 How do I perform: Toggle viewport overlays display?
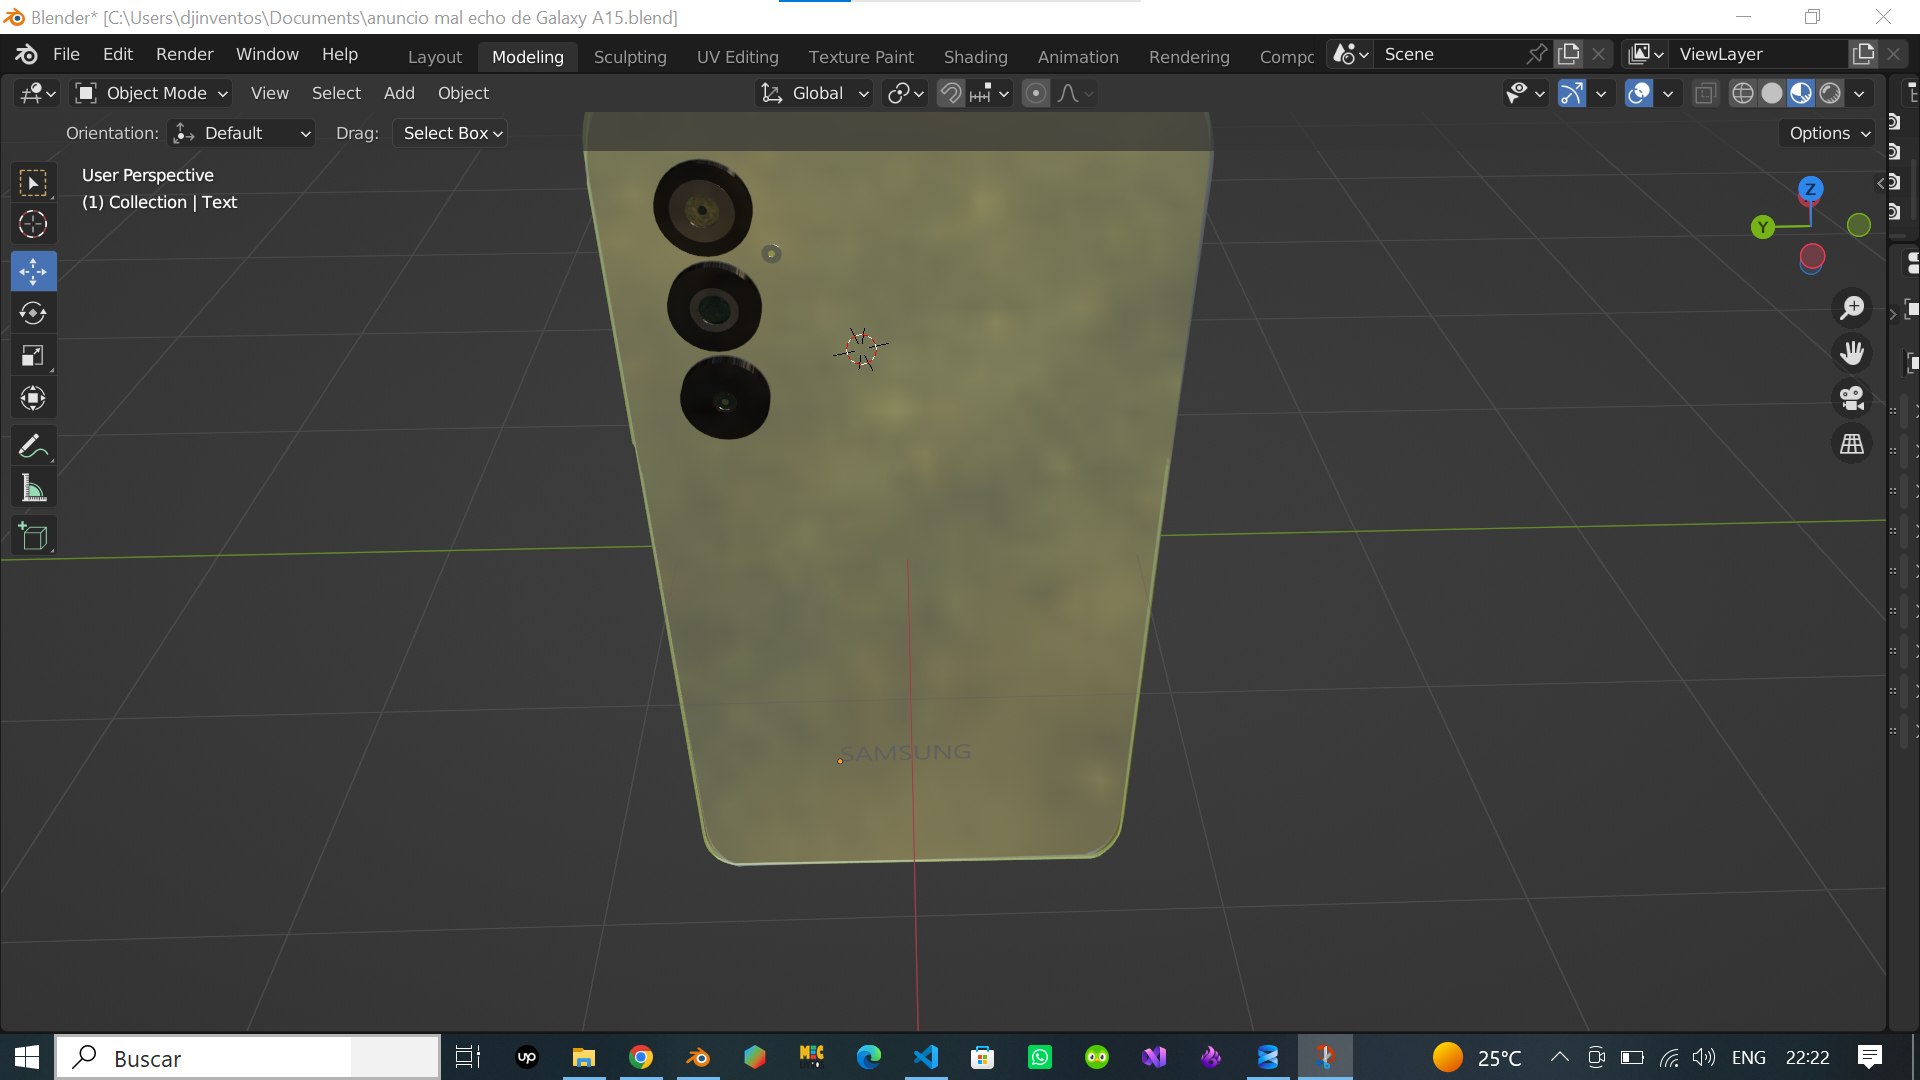pyautogui.click(x=1638, y=93)
